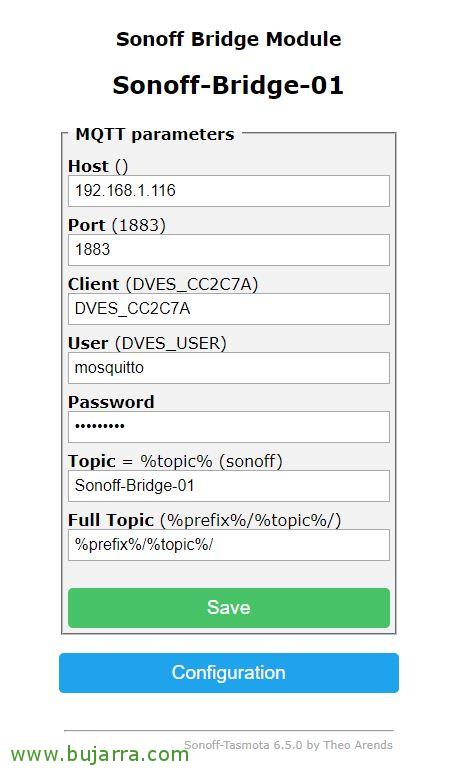Click the Sonoff-Tasmota 6.5.0 footer text

point(289,745)
